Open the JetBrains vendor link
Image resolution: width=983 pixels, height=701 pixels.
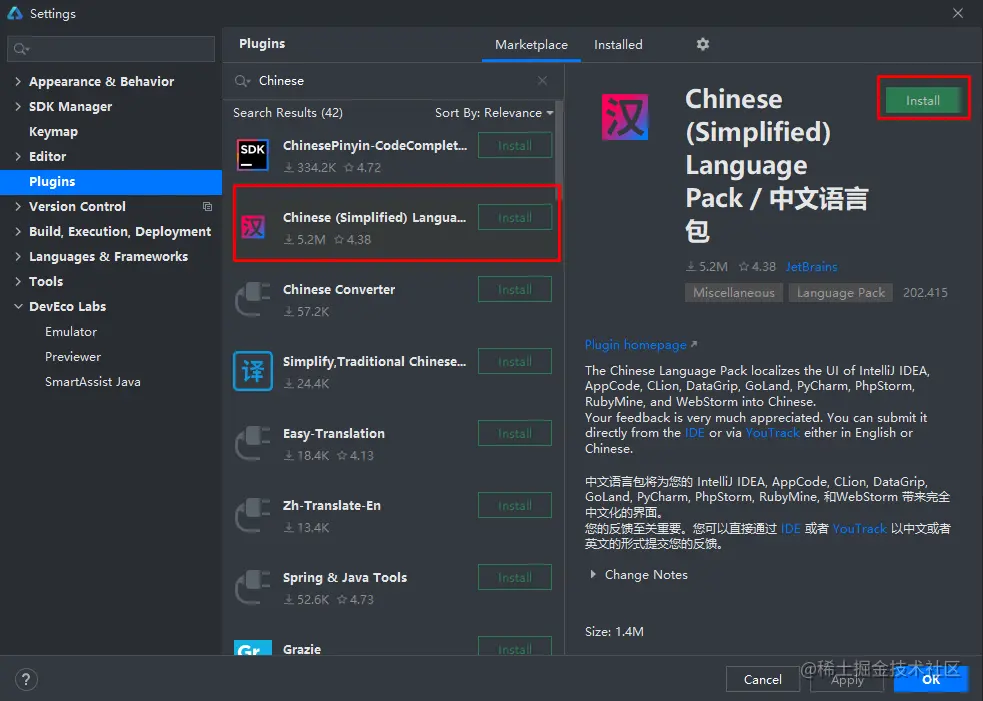tap(811, 266)
